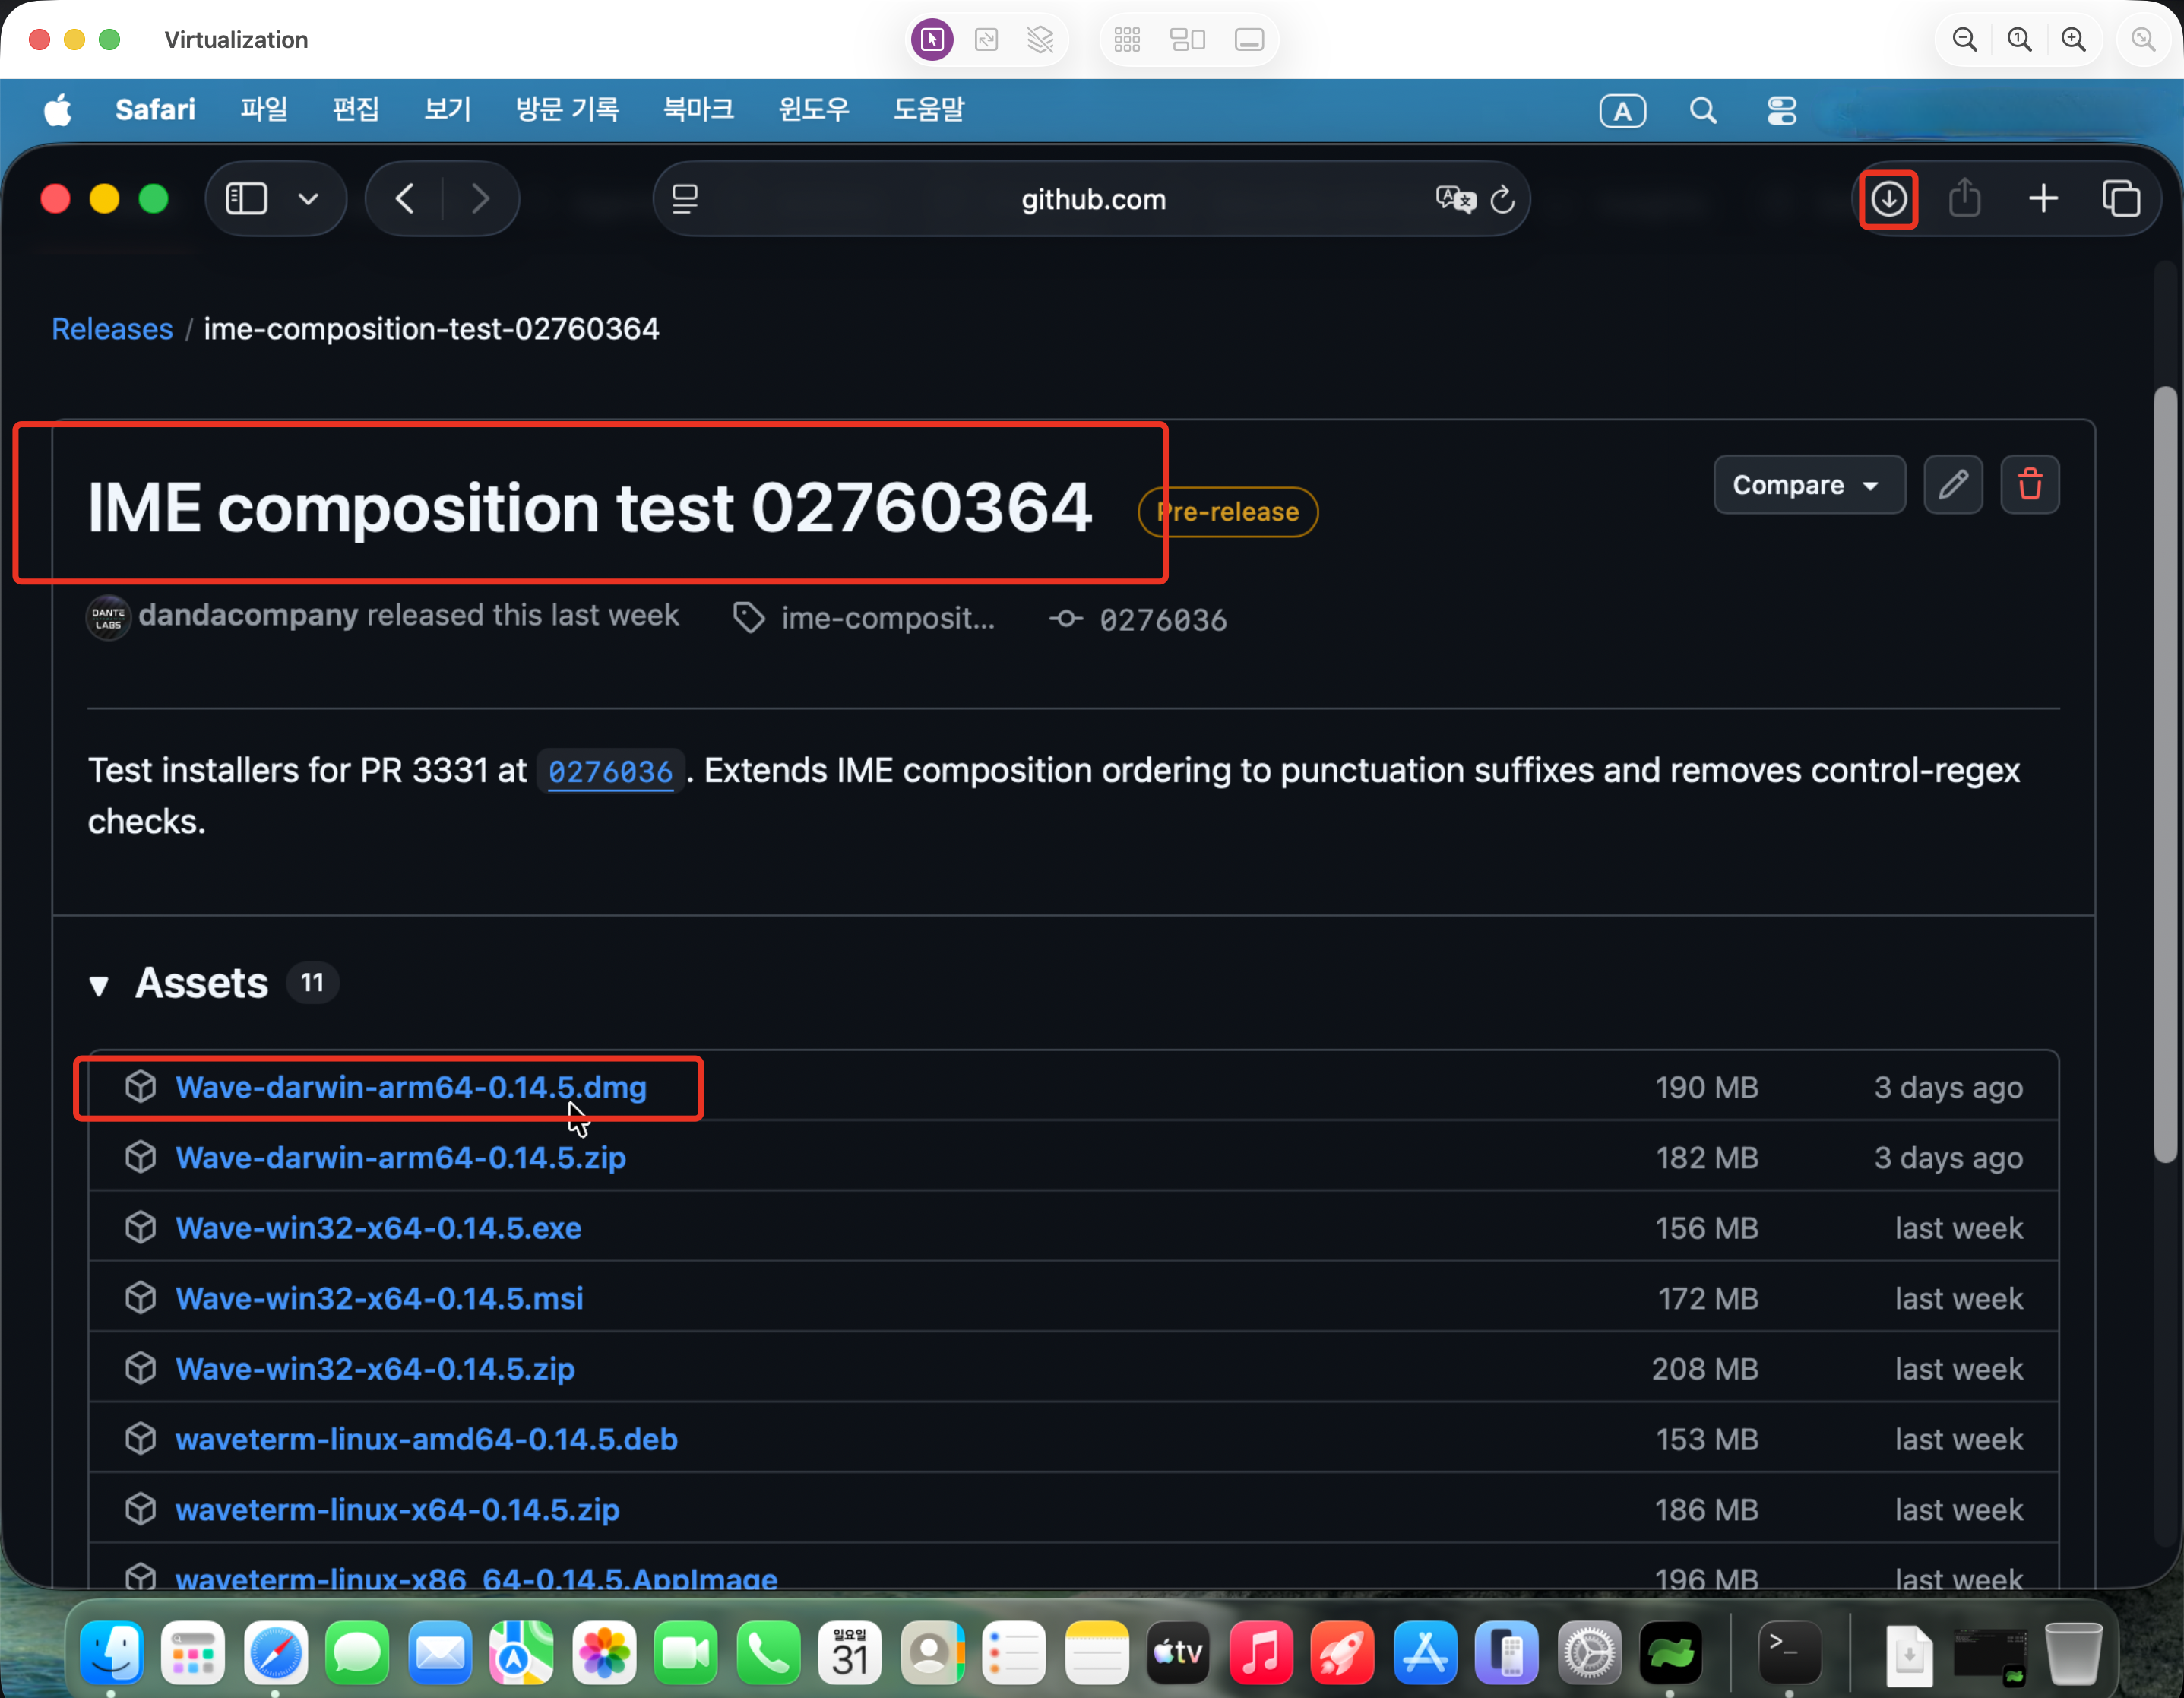Collapse the Assets section triangle

99,986
